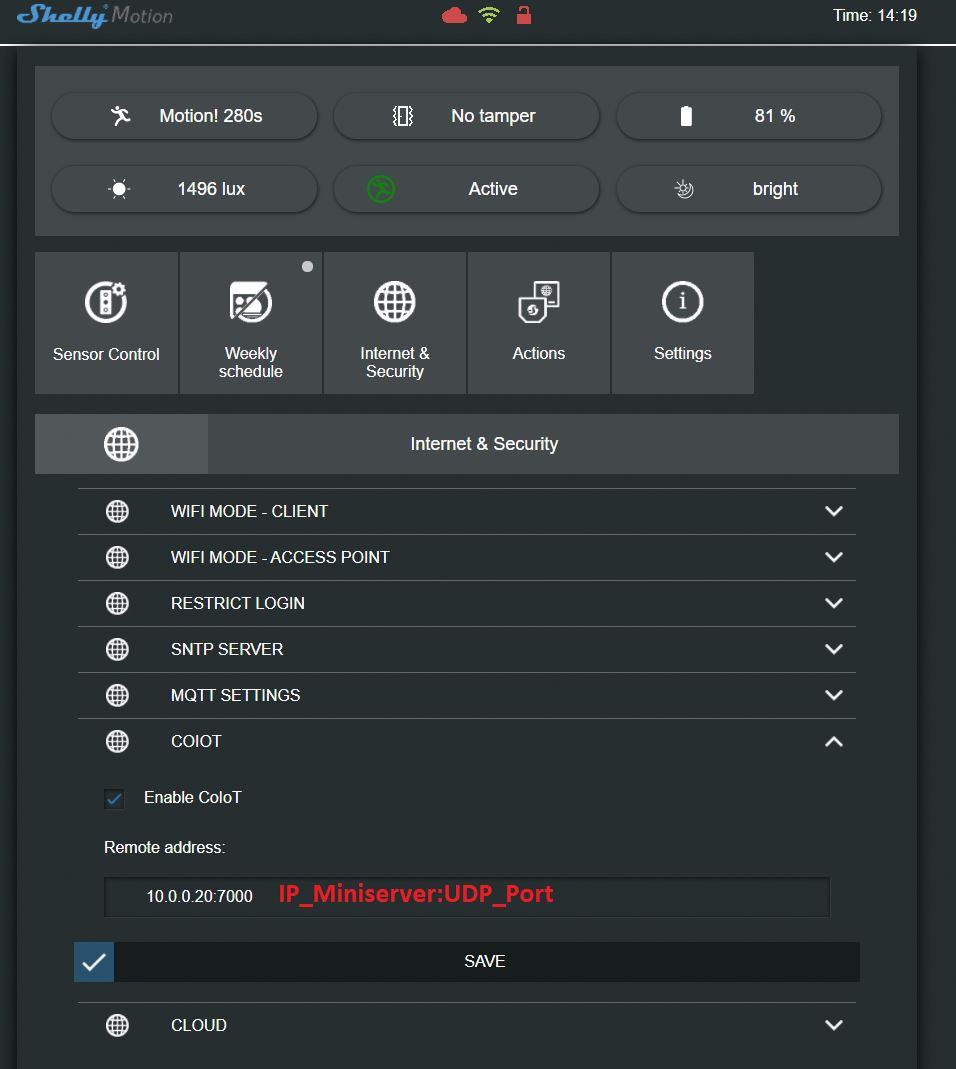Expand SNTP SERVER chevron
Screen dimensions: 956x1069
[x=834, y=649]
